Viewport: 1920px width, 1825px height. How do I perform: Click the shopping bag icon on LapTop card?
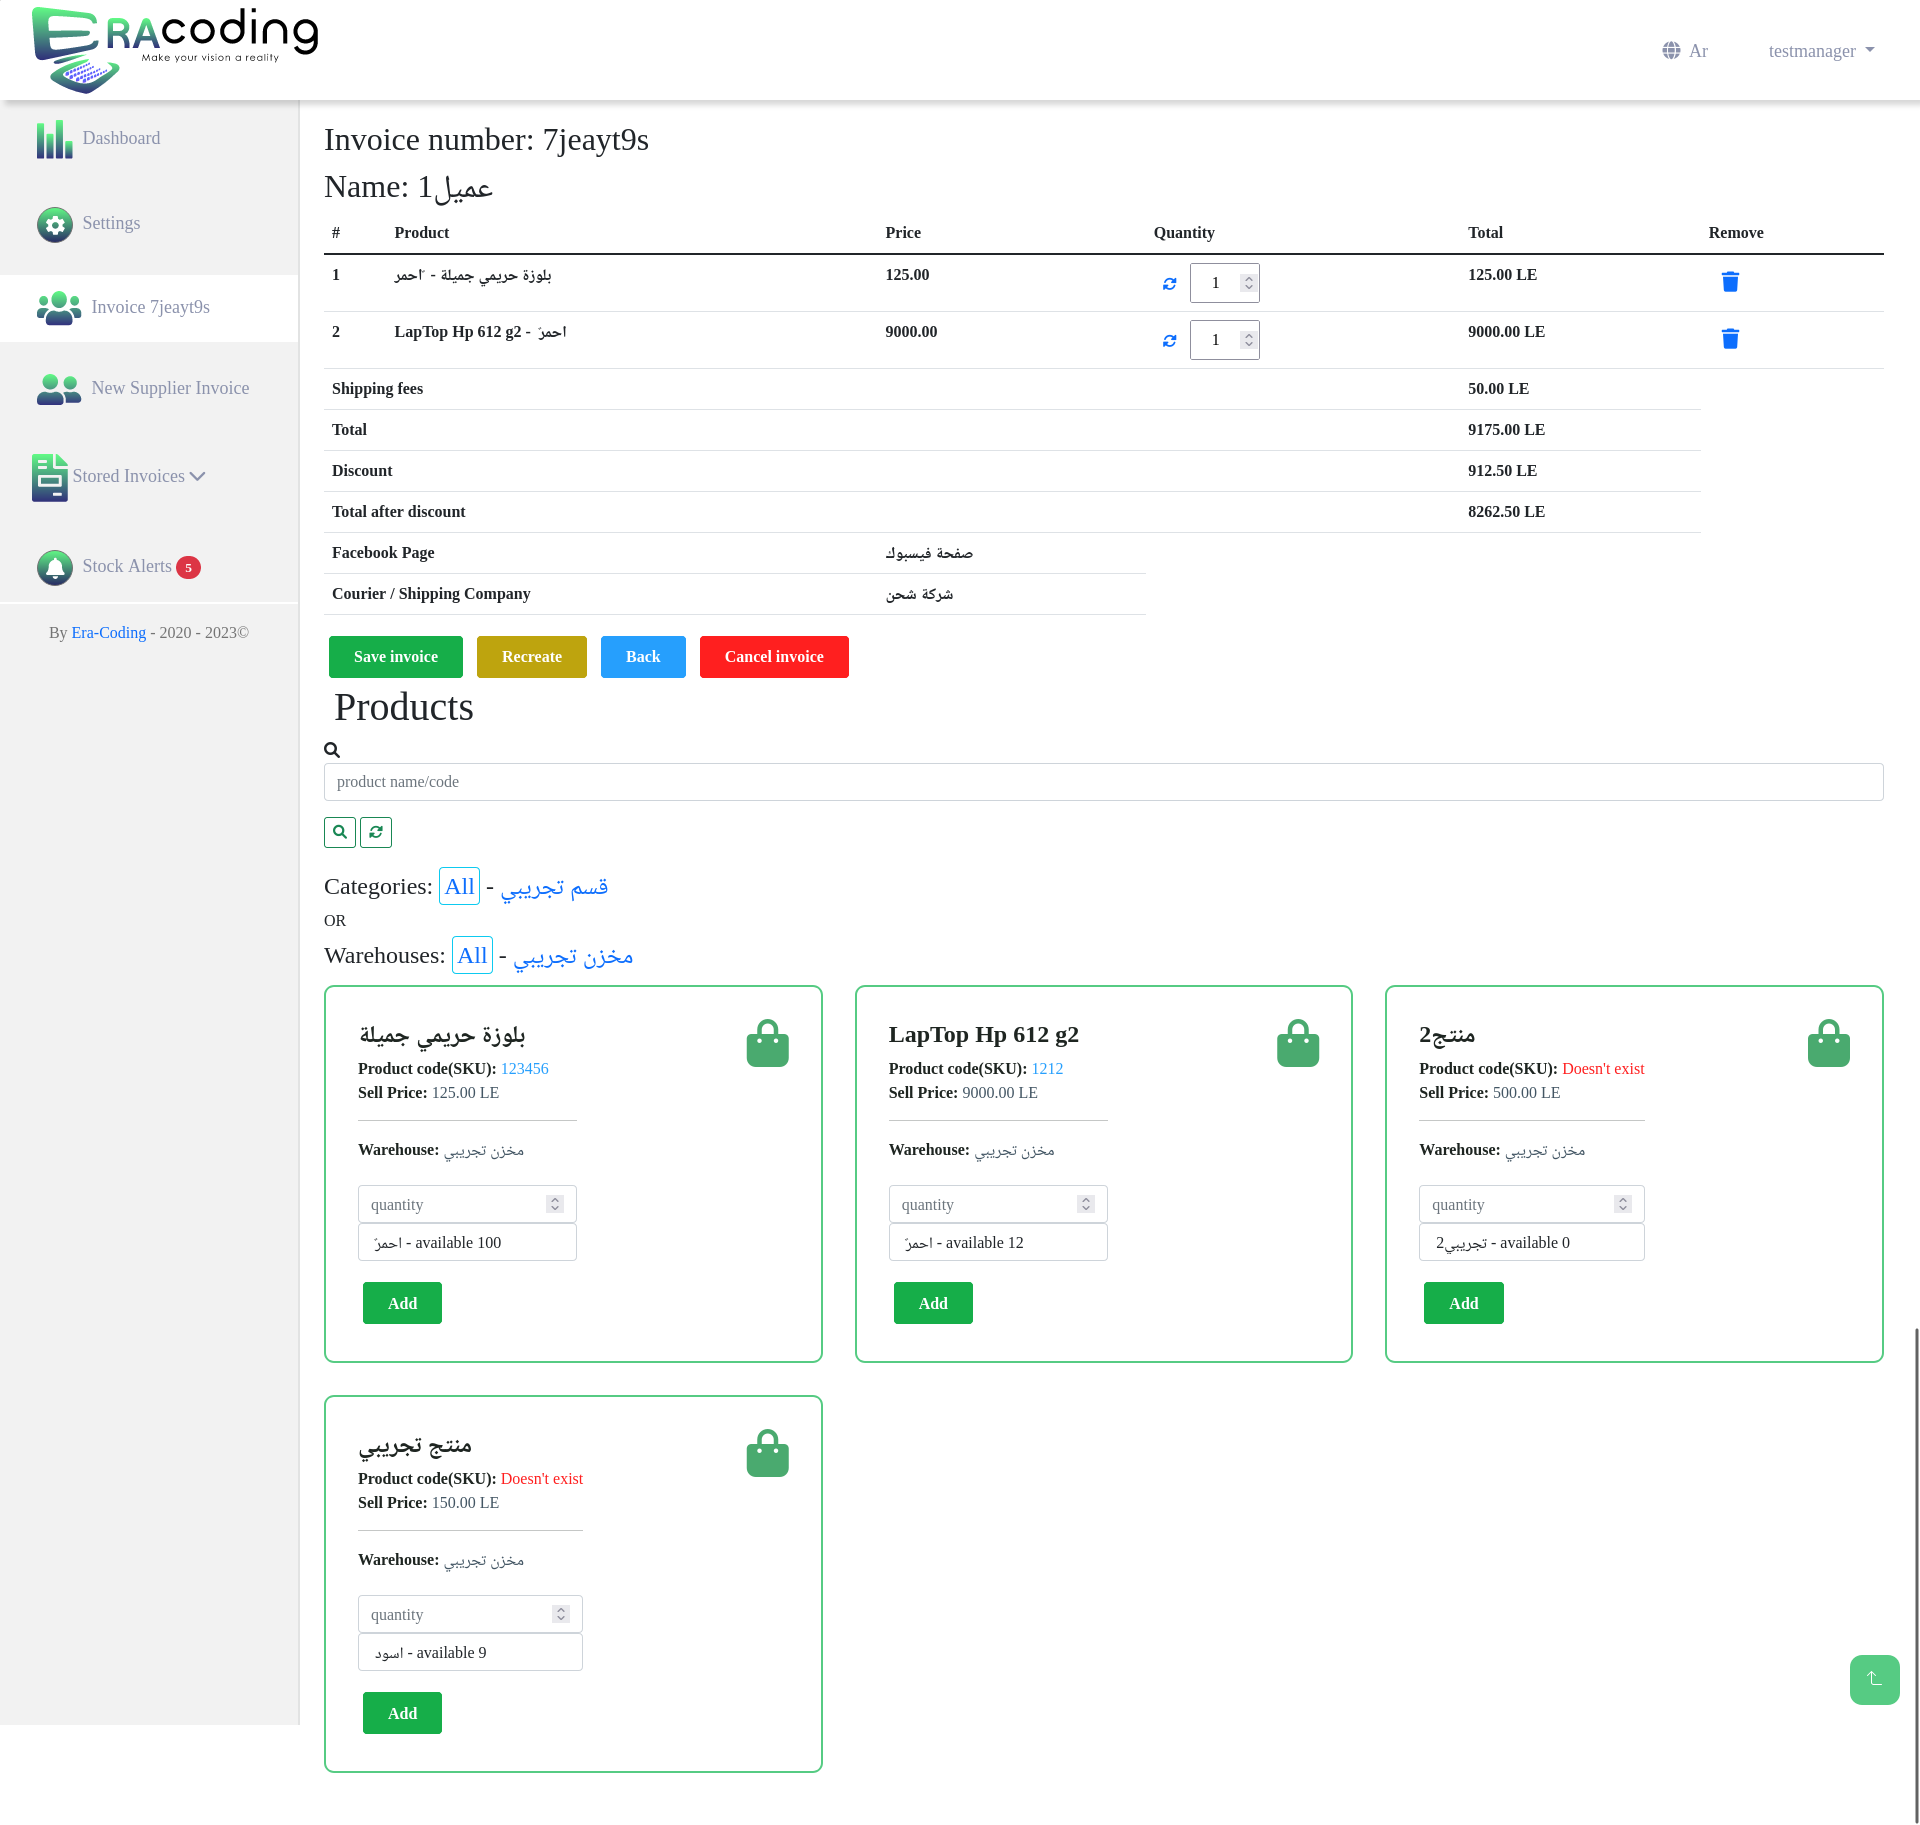click(1297, 1044)
